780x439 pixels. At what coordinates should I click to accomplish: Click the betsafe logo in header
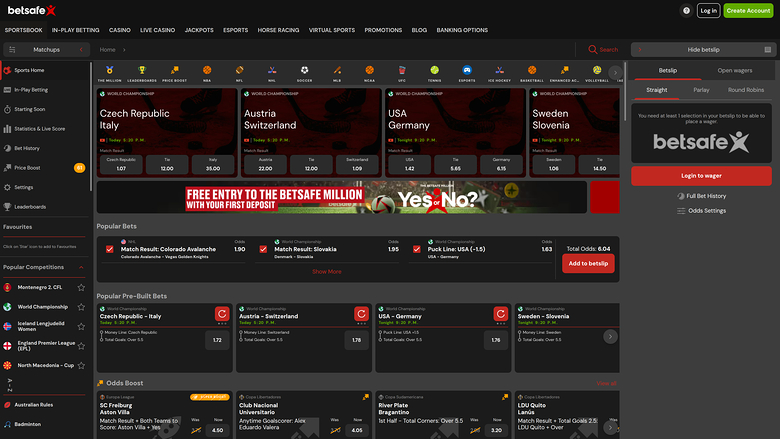(31, 10)
